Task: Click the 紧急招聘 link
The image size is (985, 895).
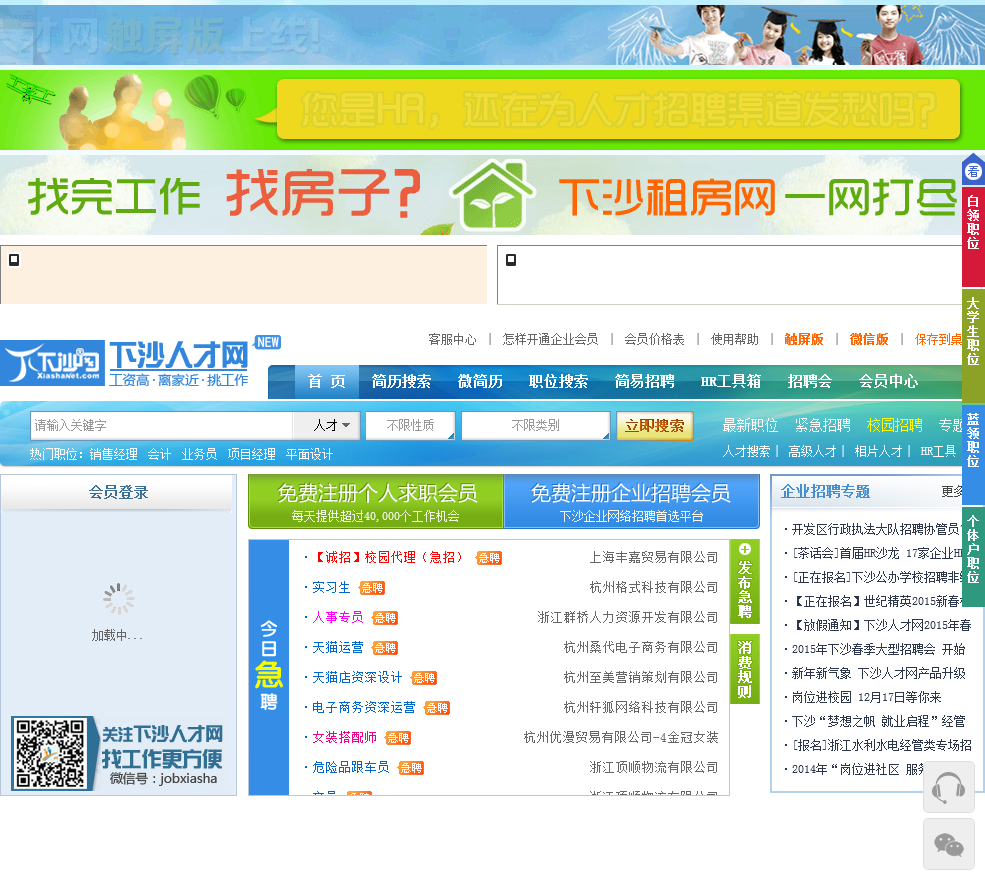Action: coord(823,426)
